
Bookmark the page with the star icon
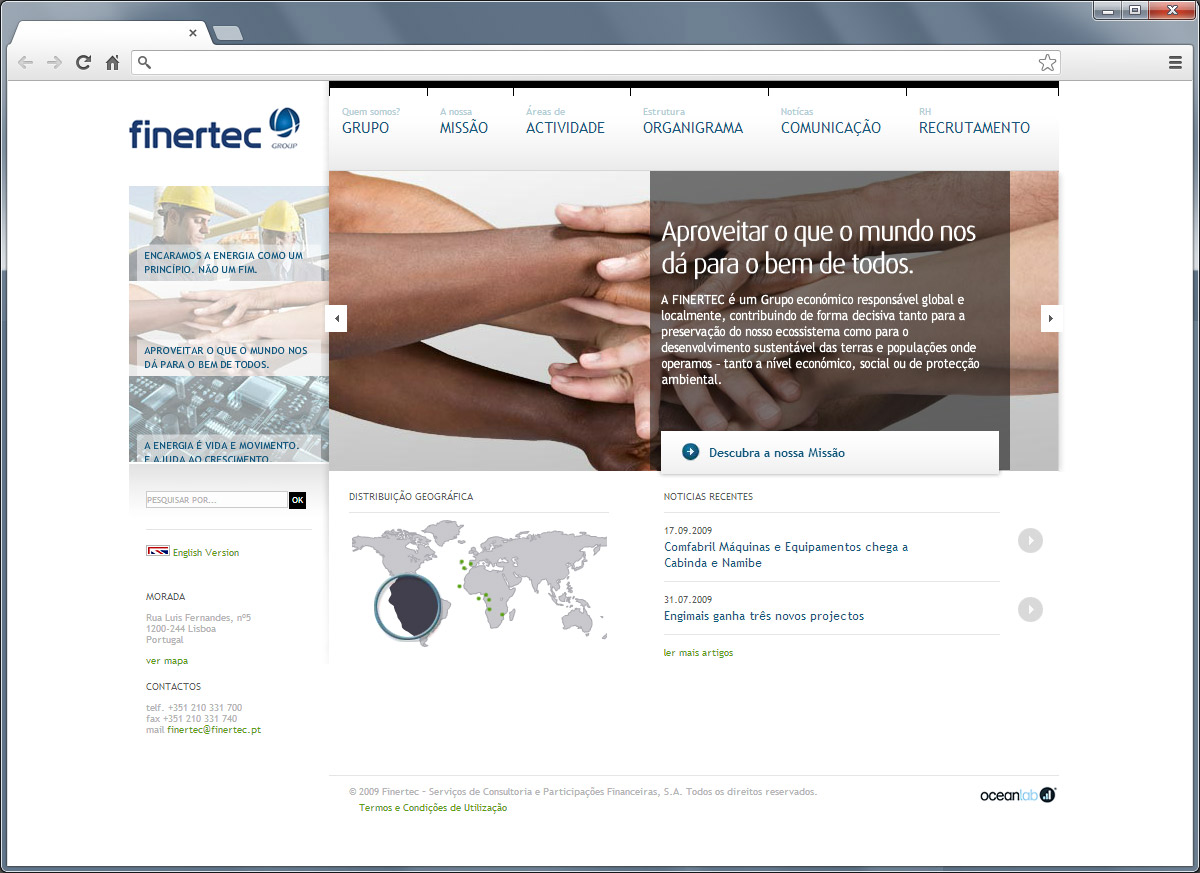[x=1048, y=62]
